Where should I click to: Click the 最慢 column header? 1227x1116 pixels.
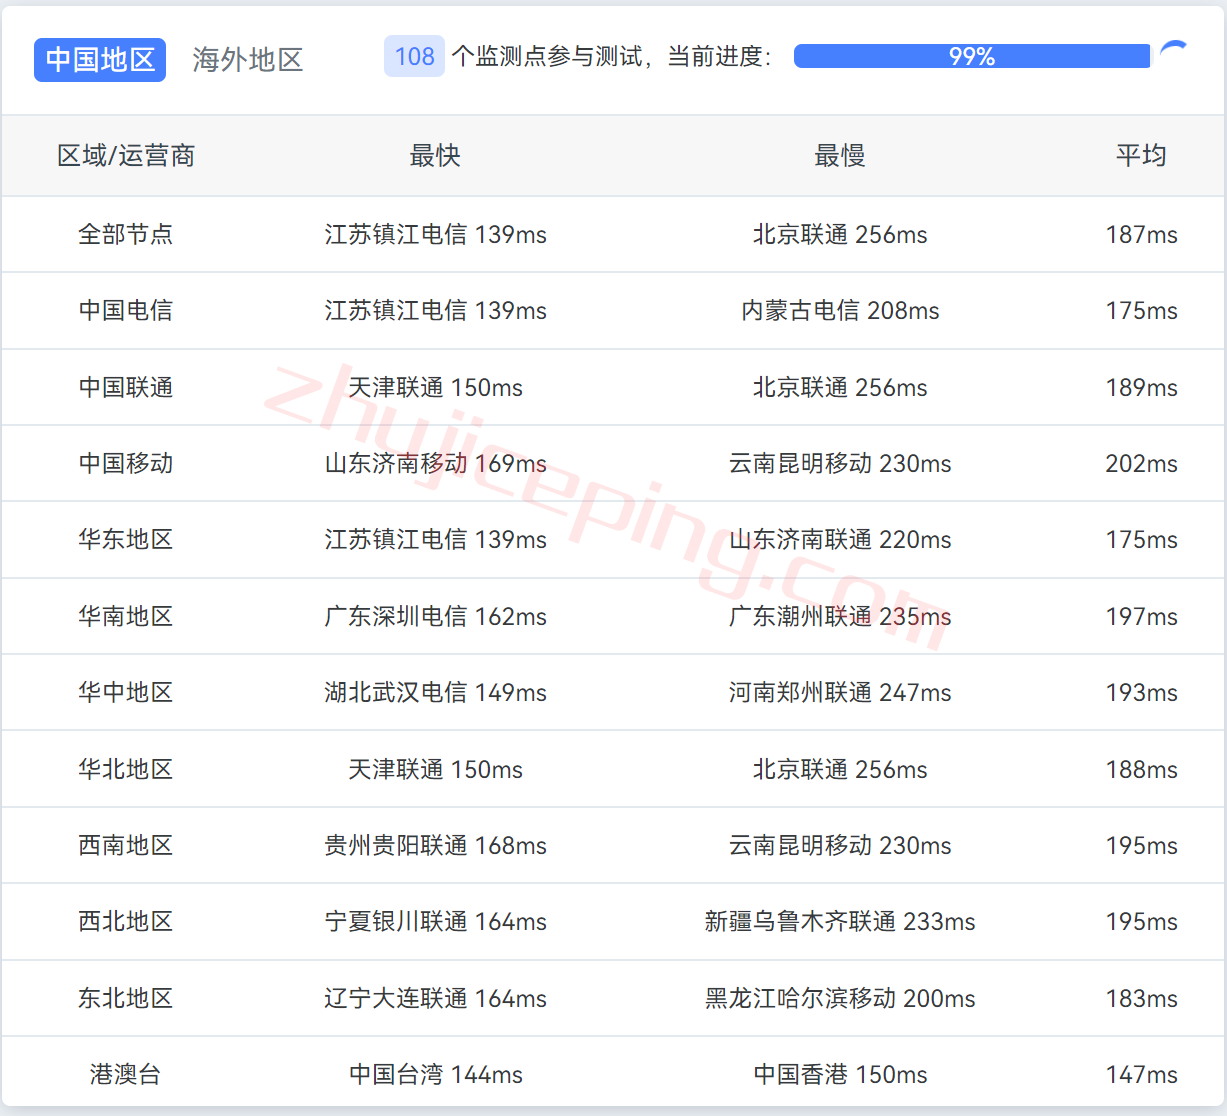pyautogui.click(x=840, y=156)
